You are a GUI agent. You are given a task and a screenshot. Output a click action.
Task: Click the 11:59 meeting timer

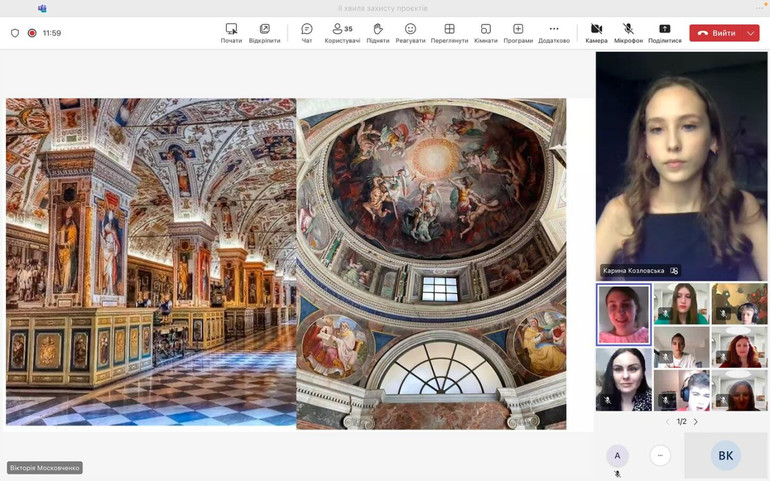point(52,33)
